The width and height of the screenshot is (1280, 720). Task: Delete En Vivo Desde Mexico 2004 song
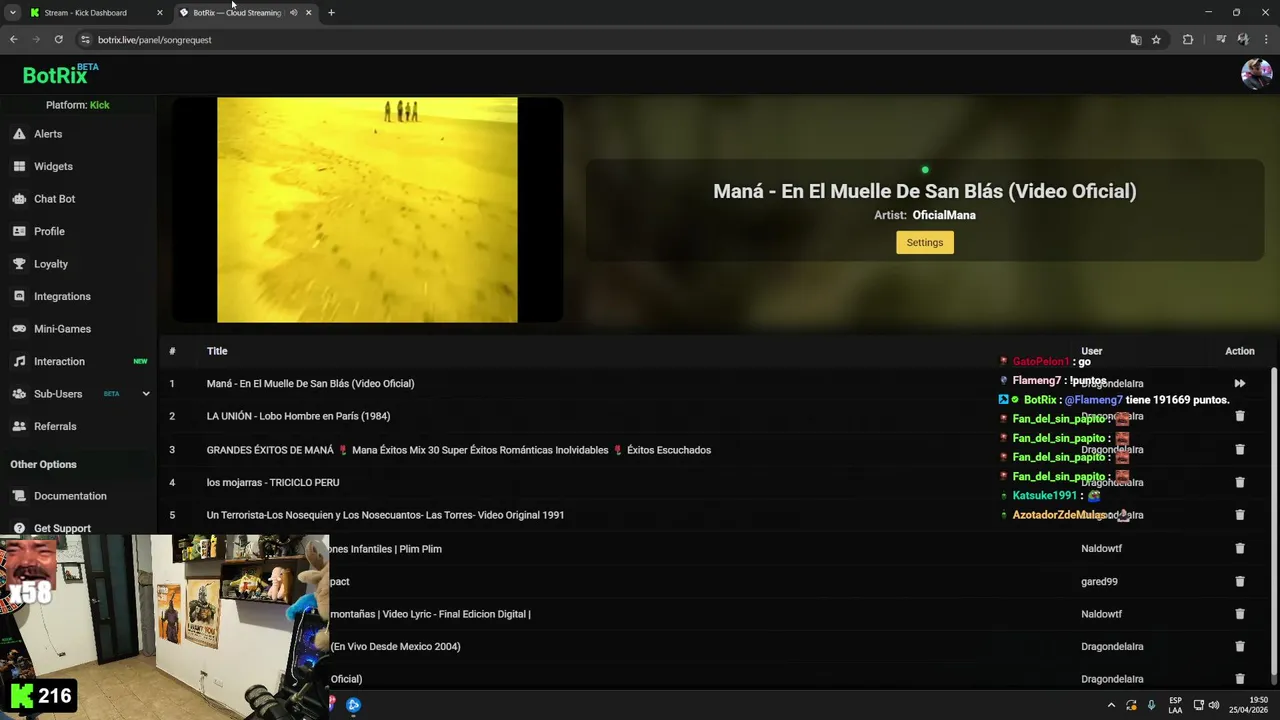tap(1239, 646)
